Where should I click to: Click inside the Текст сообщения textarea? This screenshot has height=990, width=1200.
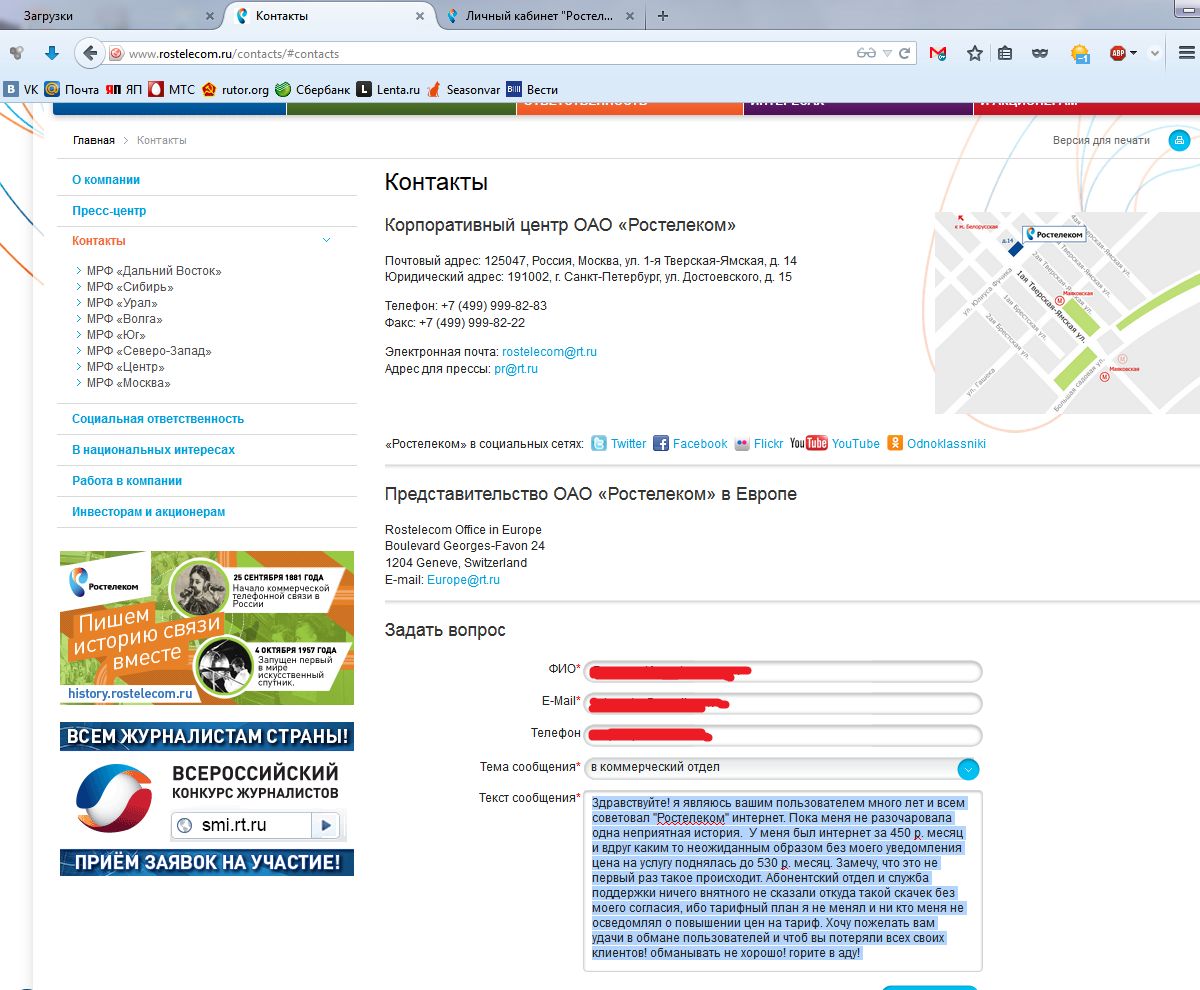pos(783,881)
